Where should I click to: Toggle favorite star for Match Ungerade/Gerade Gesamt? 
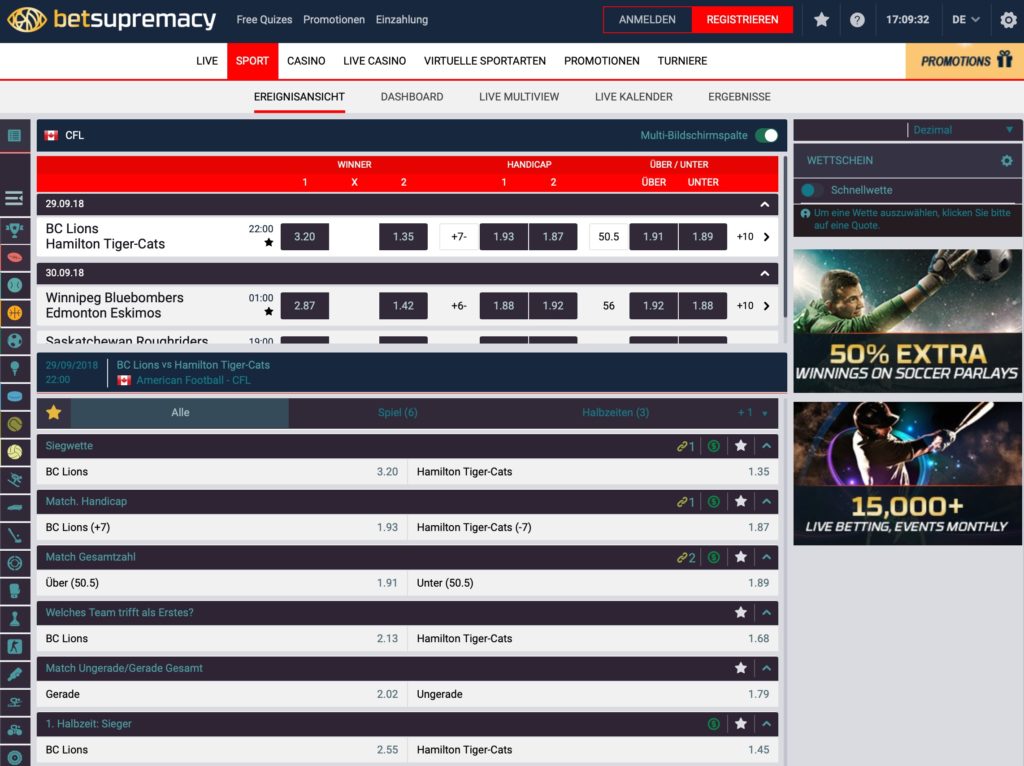click(741, 668)
